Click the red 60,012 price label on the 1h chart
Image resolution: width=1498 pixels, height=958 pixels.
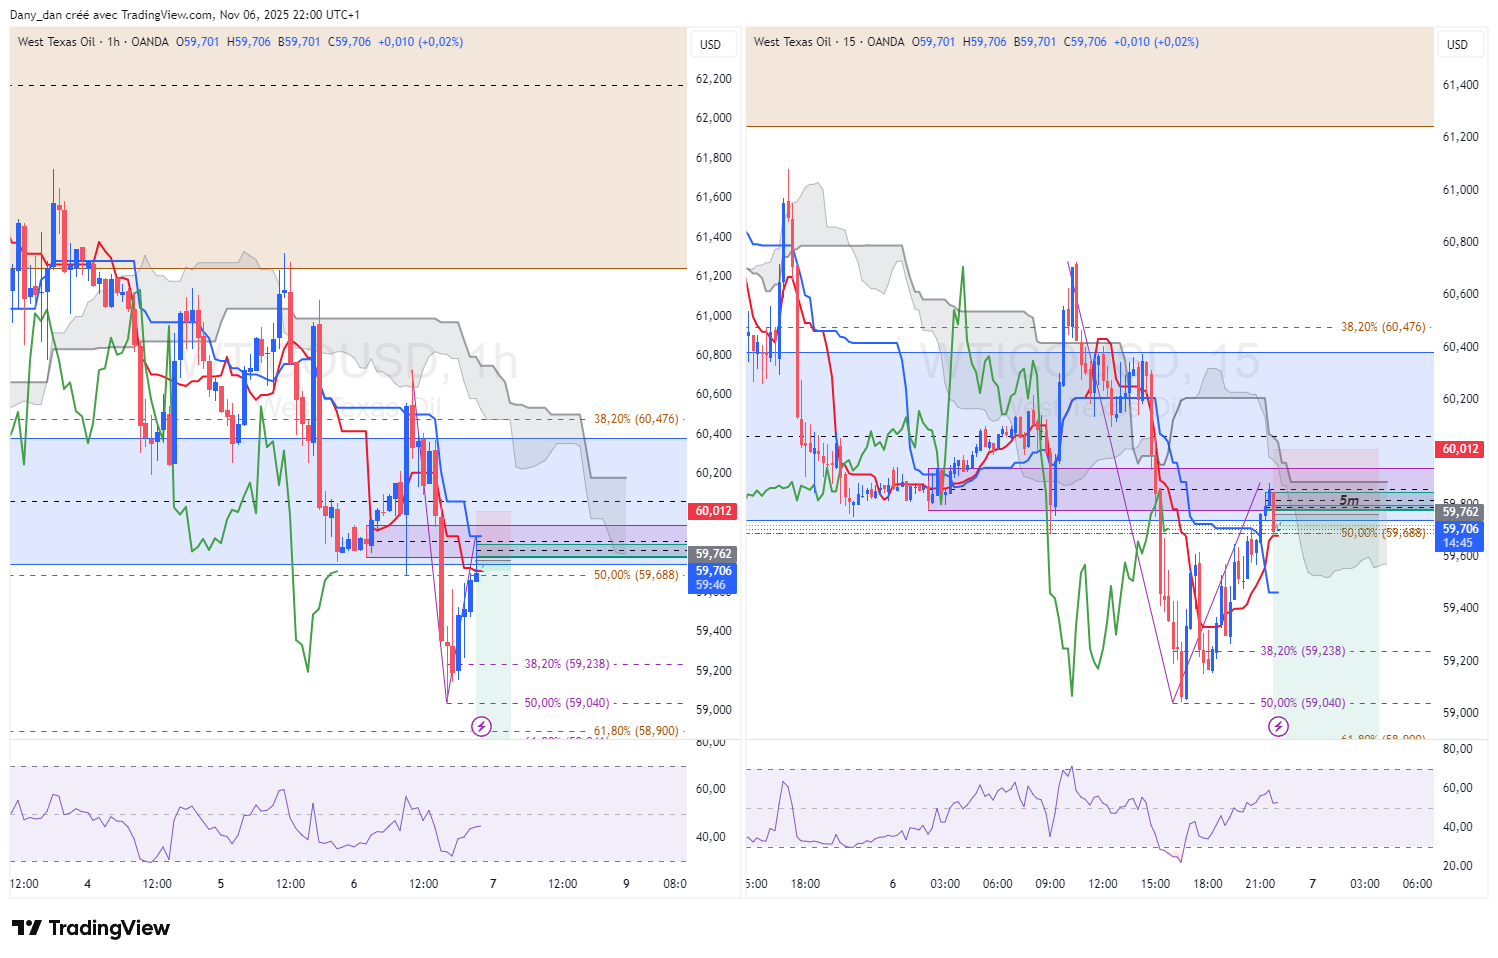pyautogui.click(x=714, y=511)
